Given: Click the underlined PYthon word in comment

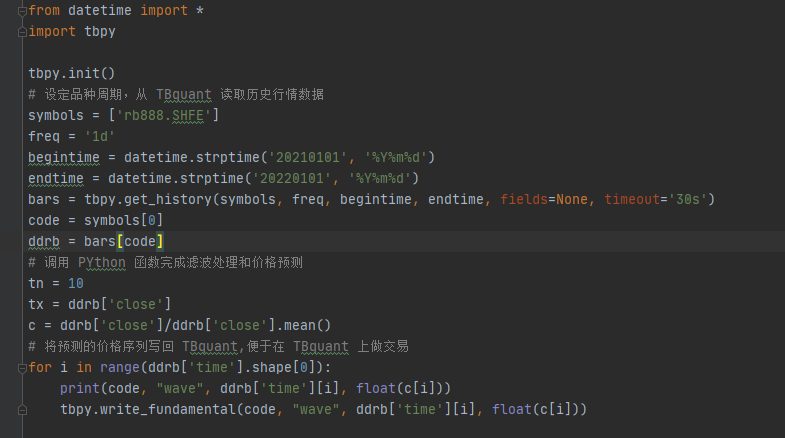Looking at the screenshot, I should 102,263.
